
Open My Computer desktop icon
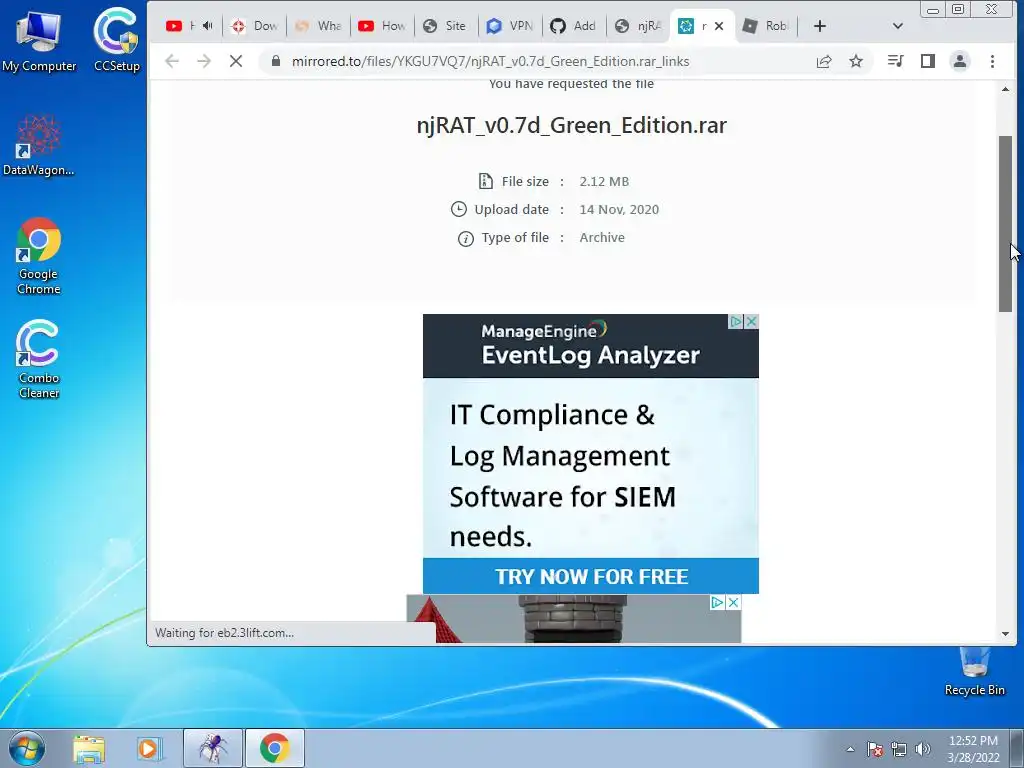(x=39, y=40)
